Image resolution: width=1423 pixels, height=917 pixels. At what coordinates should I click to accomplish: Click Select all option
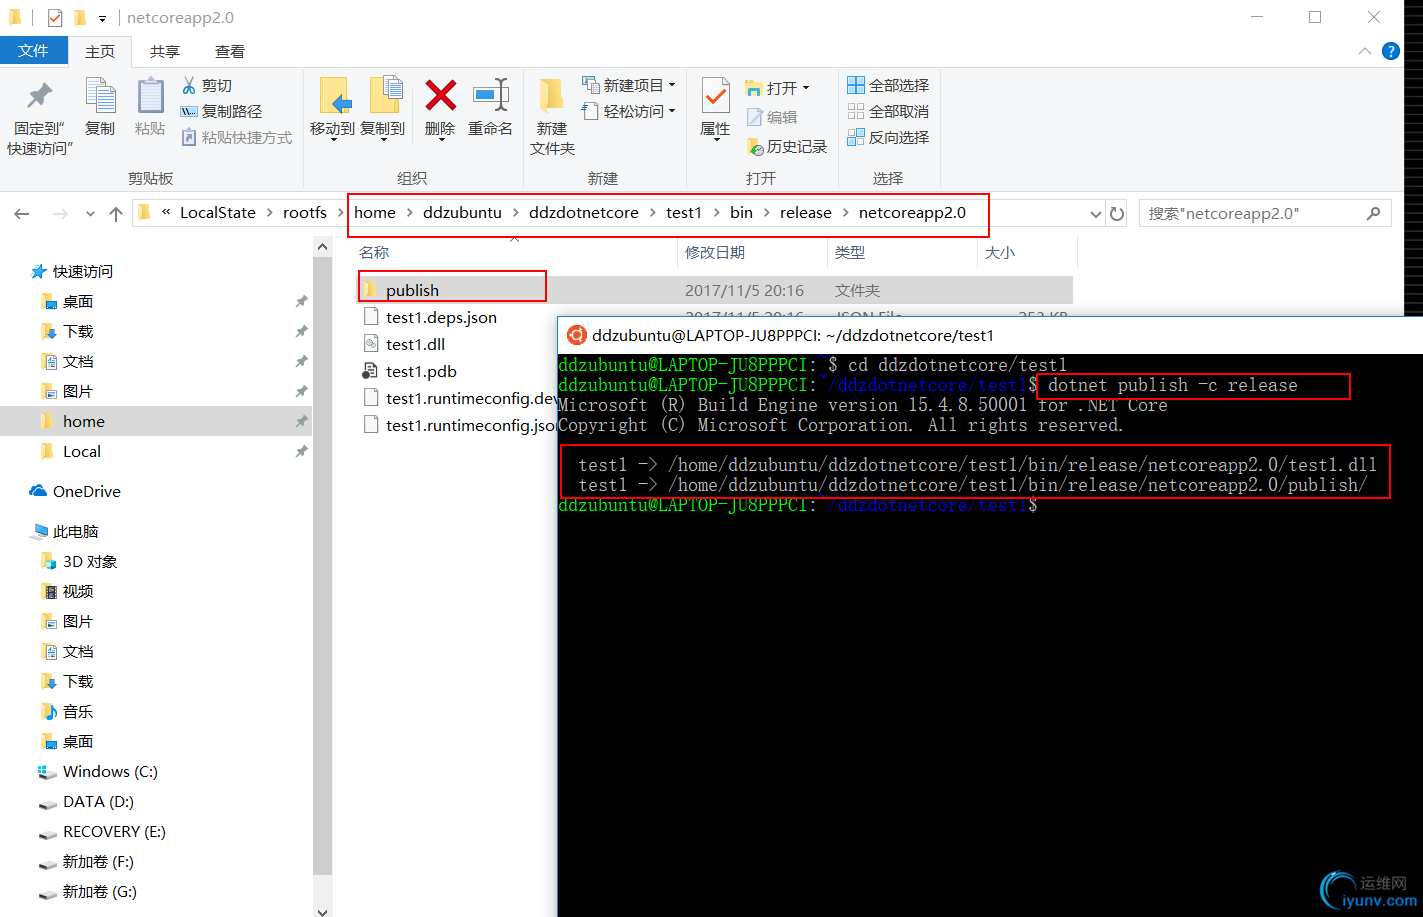[888, 86]
